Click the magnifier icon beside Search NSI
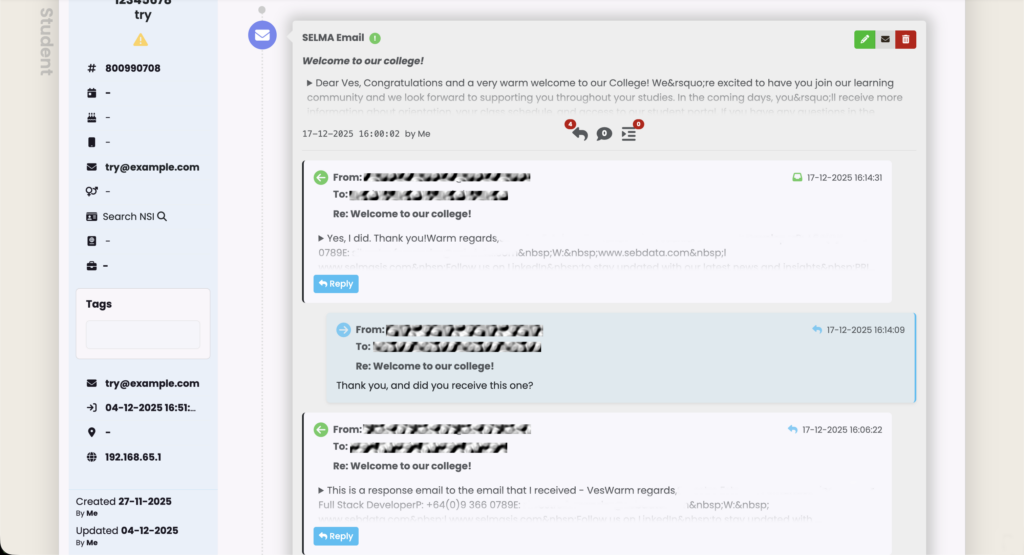This screenshot has height=555, width=1024. pos(162,216)
